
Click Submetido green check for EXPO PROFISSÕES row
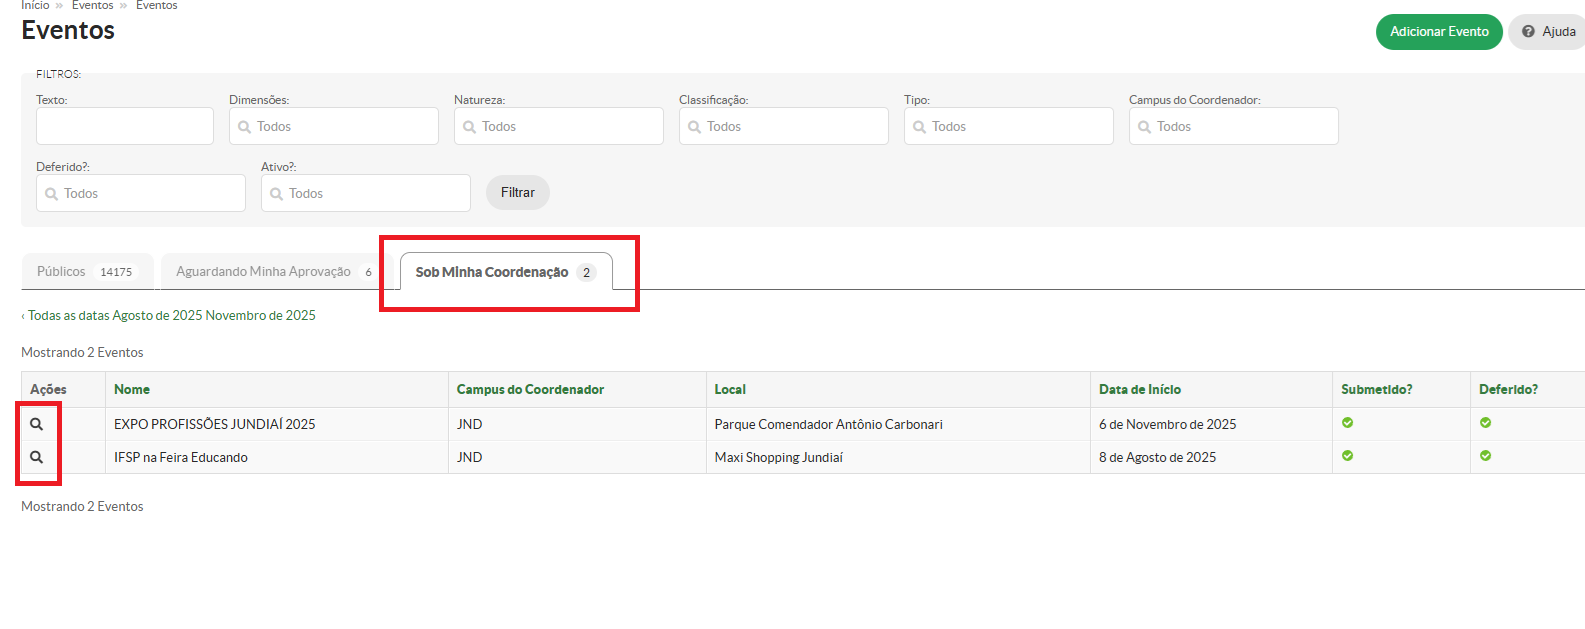[x=1347, y=423]
